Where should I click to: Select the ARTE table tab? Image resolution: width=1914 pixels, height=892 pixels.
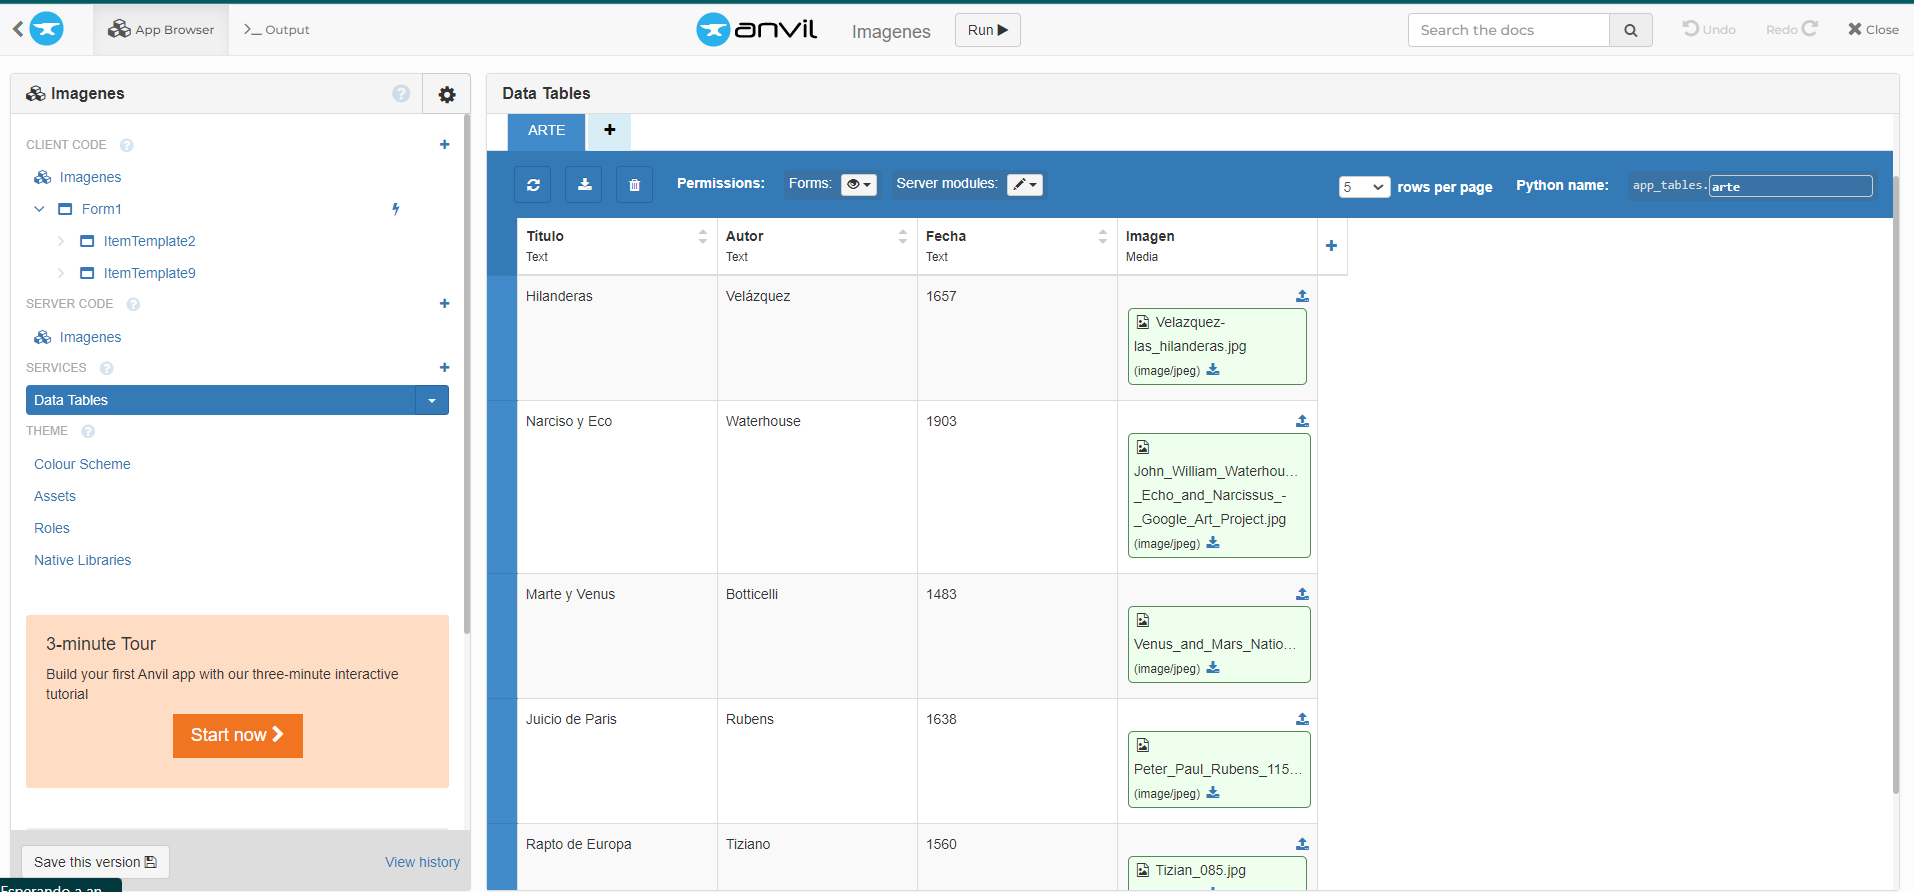coord(546,131)
